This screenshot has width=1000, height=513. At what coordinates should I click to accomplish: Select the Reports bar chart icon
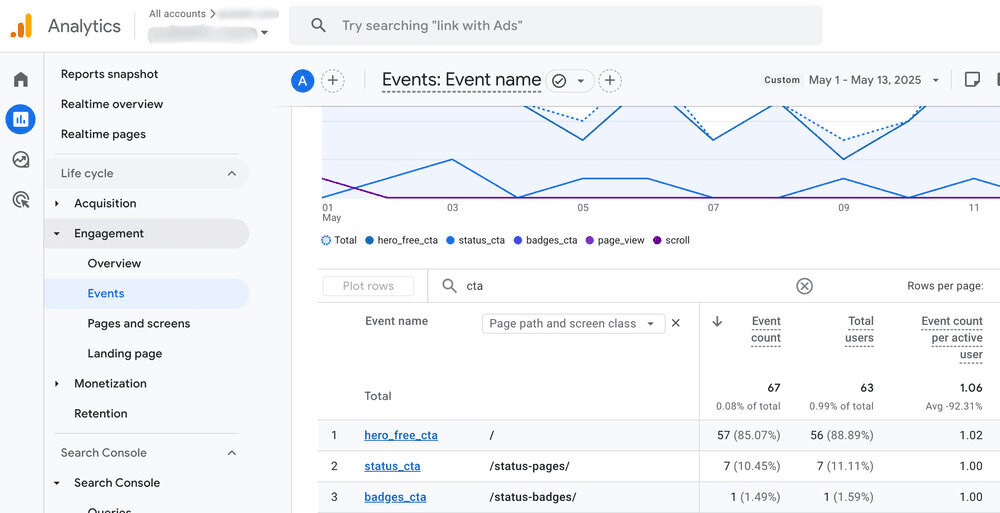pyautogui.click(x=21, y=120)
